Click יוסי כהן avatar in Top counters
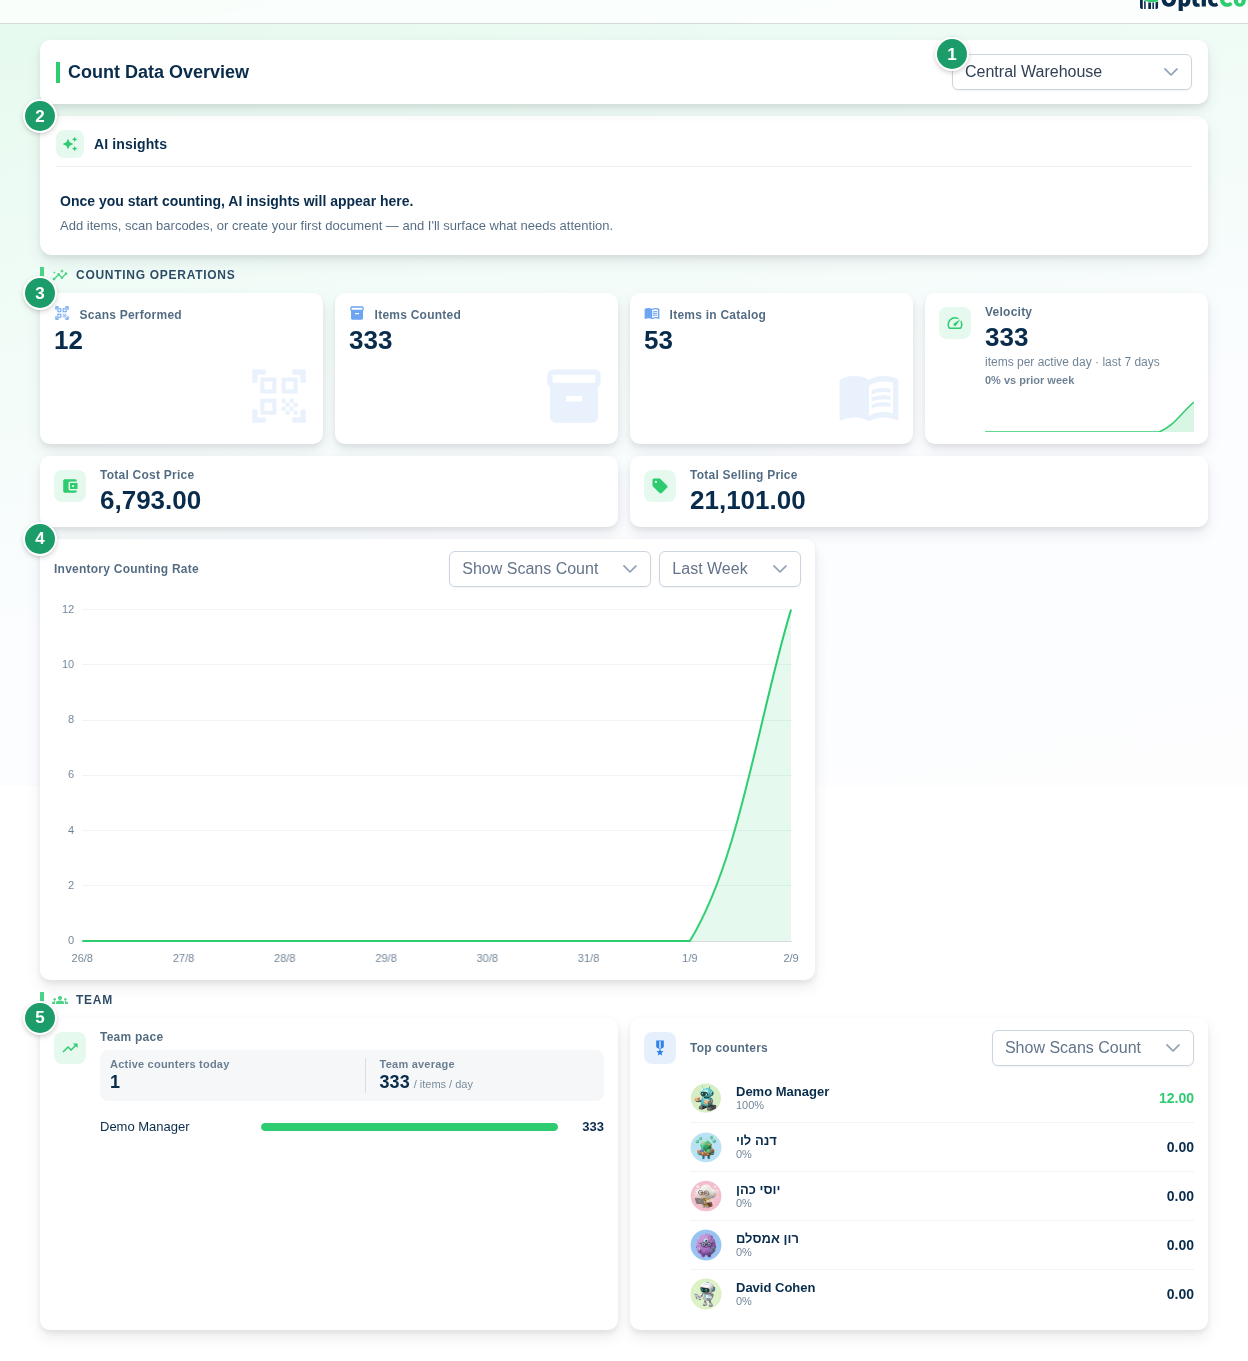This screenshot has height=1361, width=1248. (x=706, y=1196)
